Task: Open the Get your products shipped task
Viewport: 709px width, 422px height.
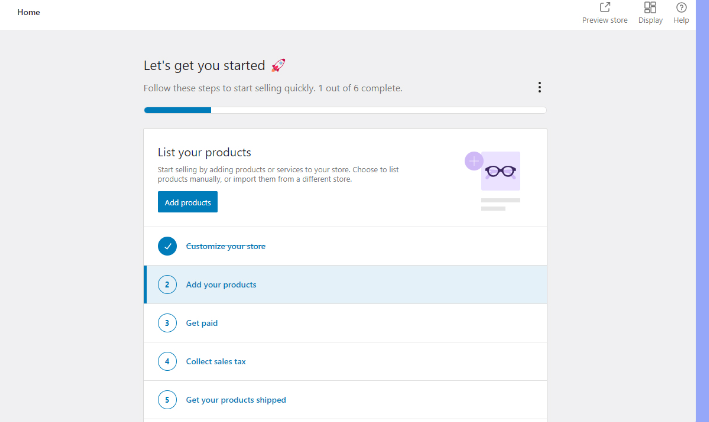Action: [236, 400]
